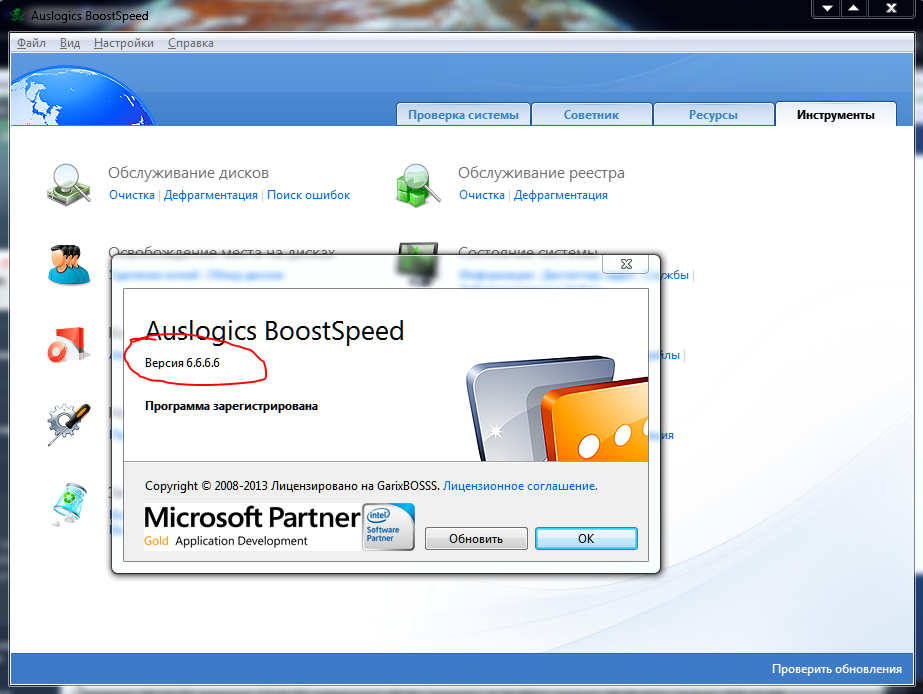Click the registry maintenance green cubes icon

(417, 185)
